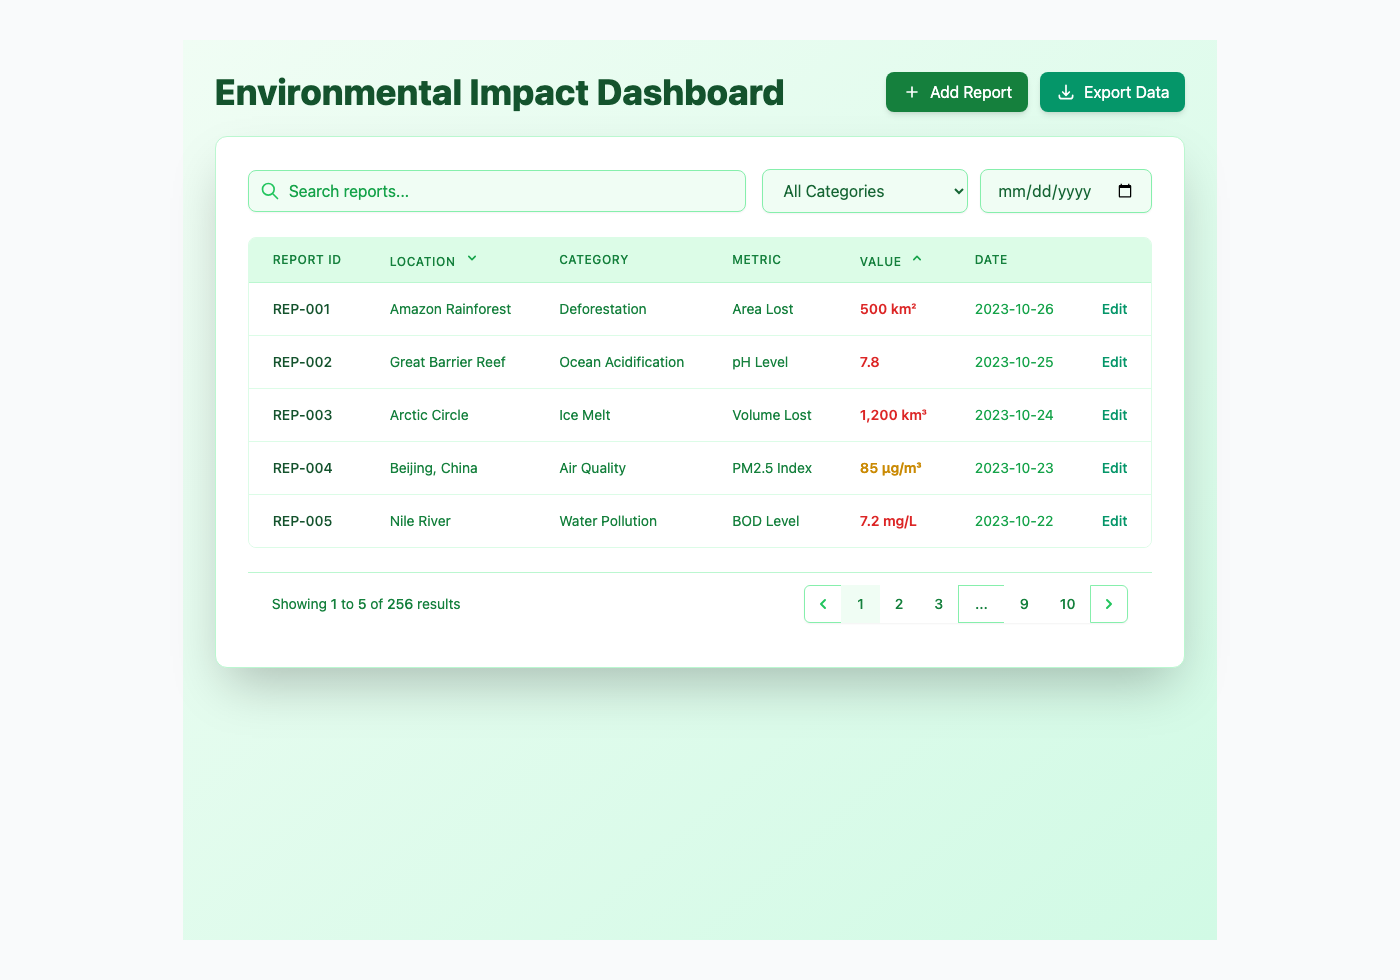The width and height of the screenshot is (1400, 980).
Task: Go to page 2 of results
Action: [898, 604]
